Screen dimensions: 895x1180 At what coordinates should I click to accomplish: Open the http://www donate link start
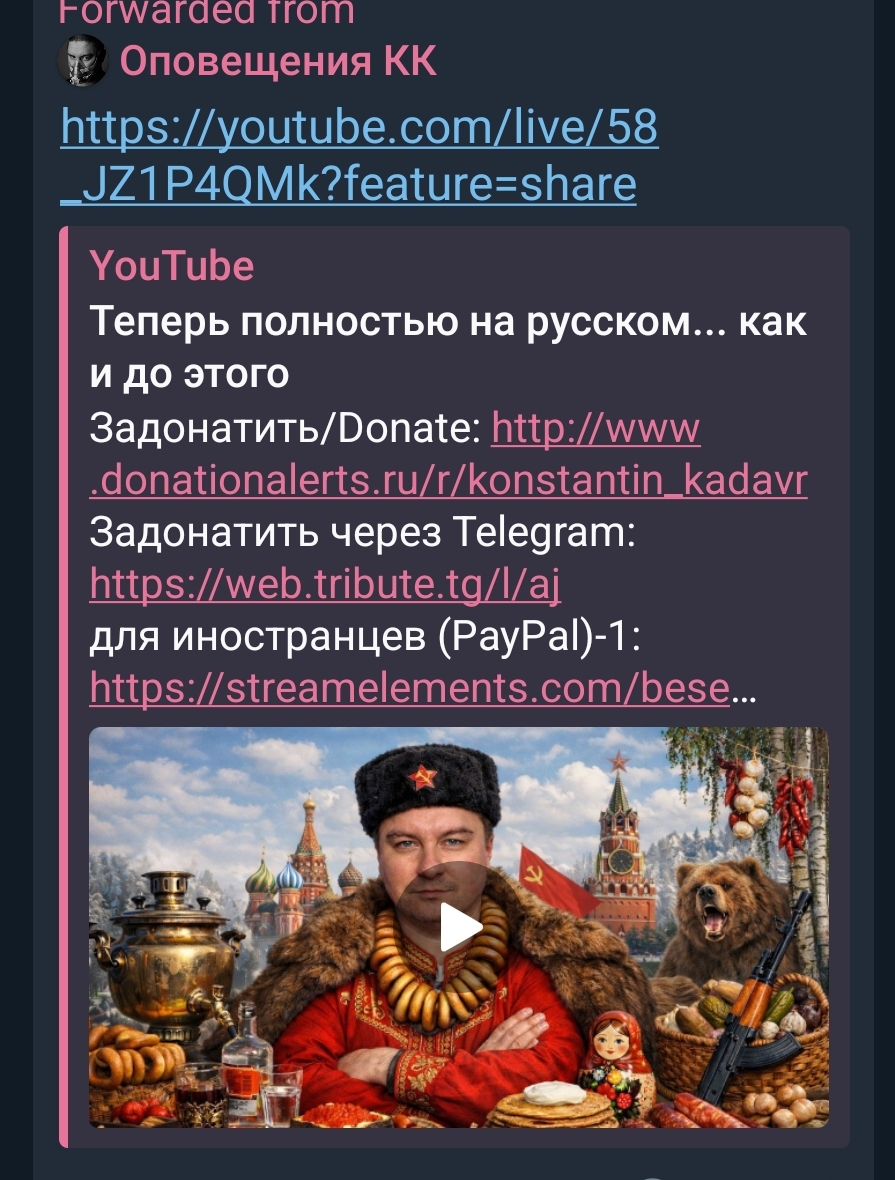tap(595, 428)
